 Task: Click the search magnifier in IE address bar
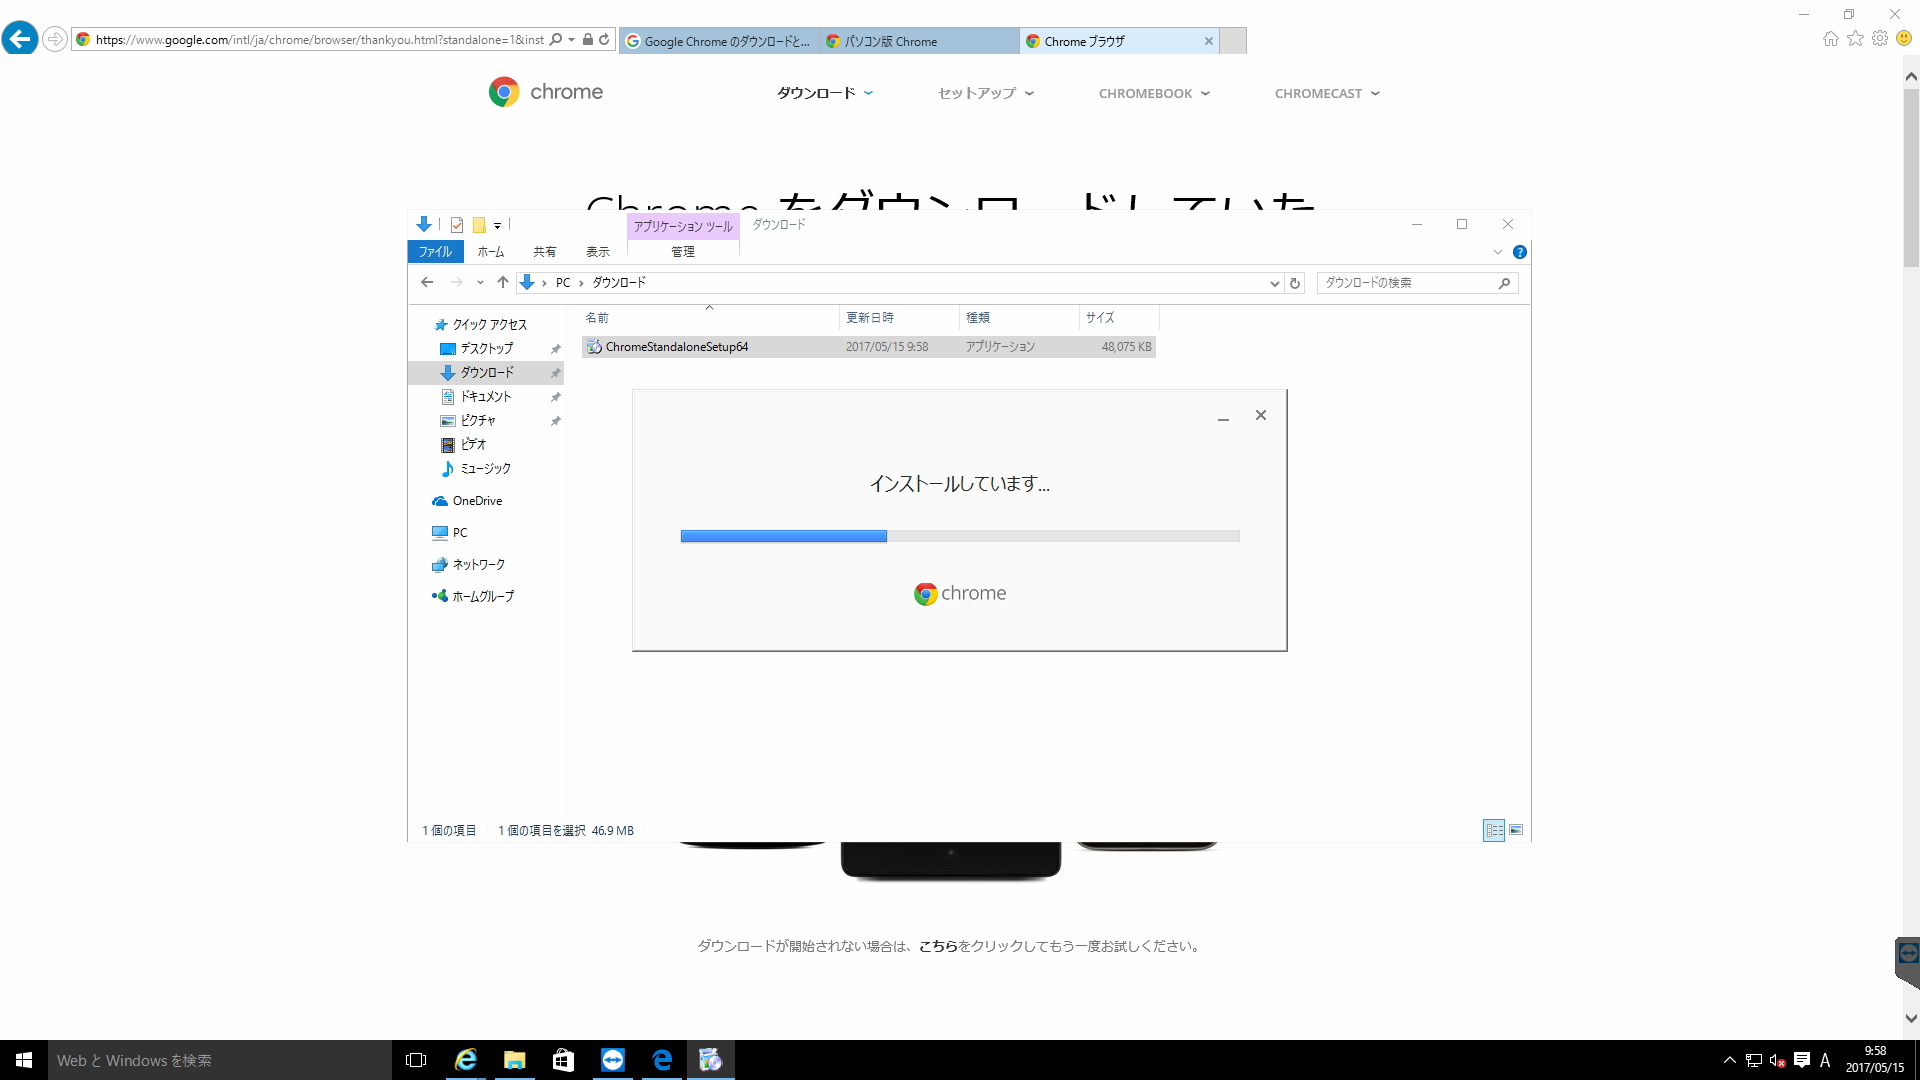(x=556, y=40)
